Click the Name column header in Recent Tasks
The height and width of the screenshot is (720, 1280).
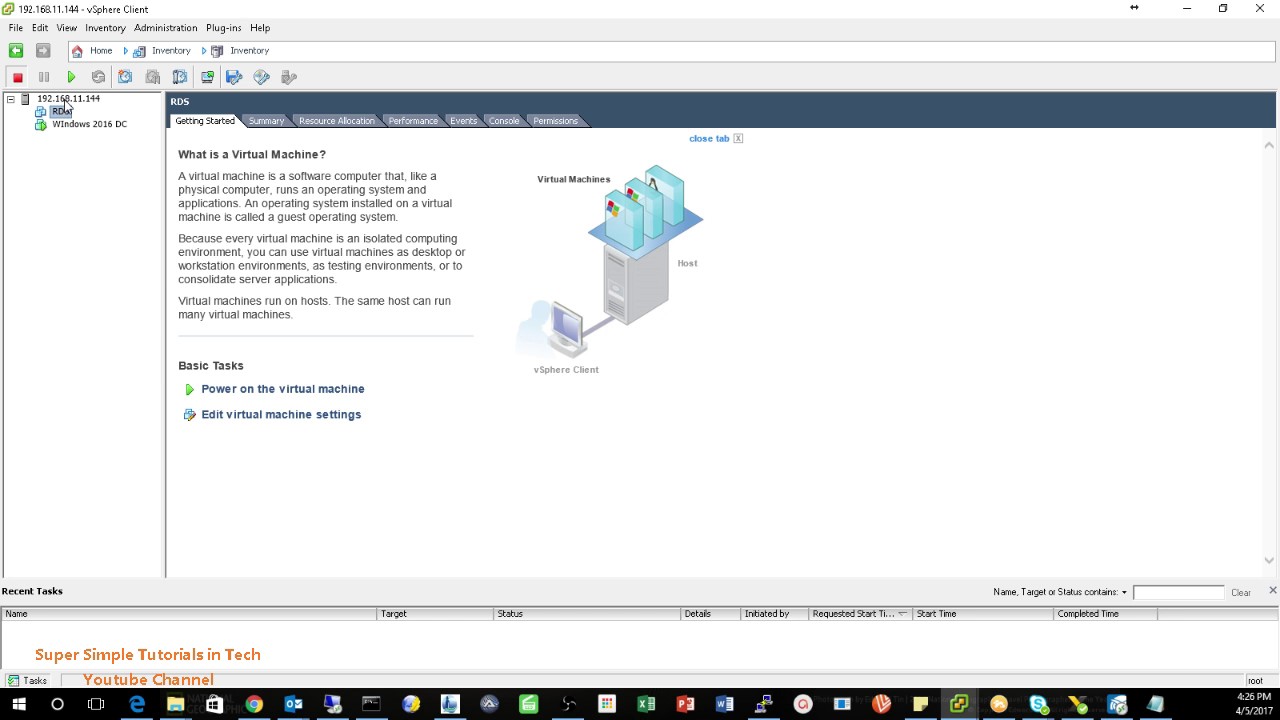(x=189, y=614)
